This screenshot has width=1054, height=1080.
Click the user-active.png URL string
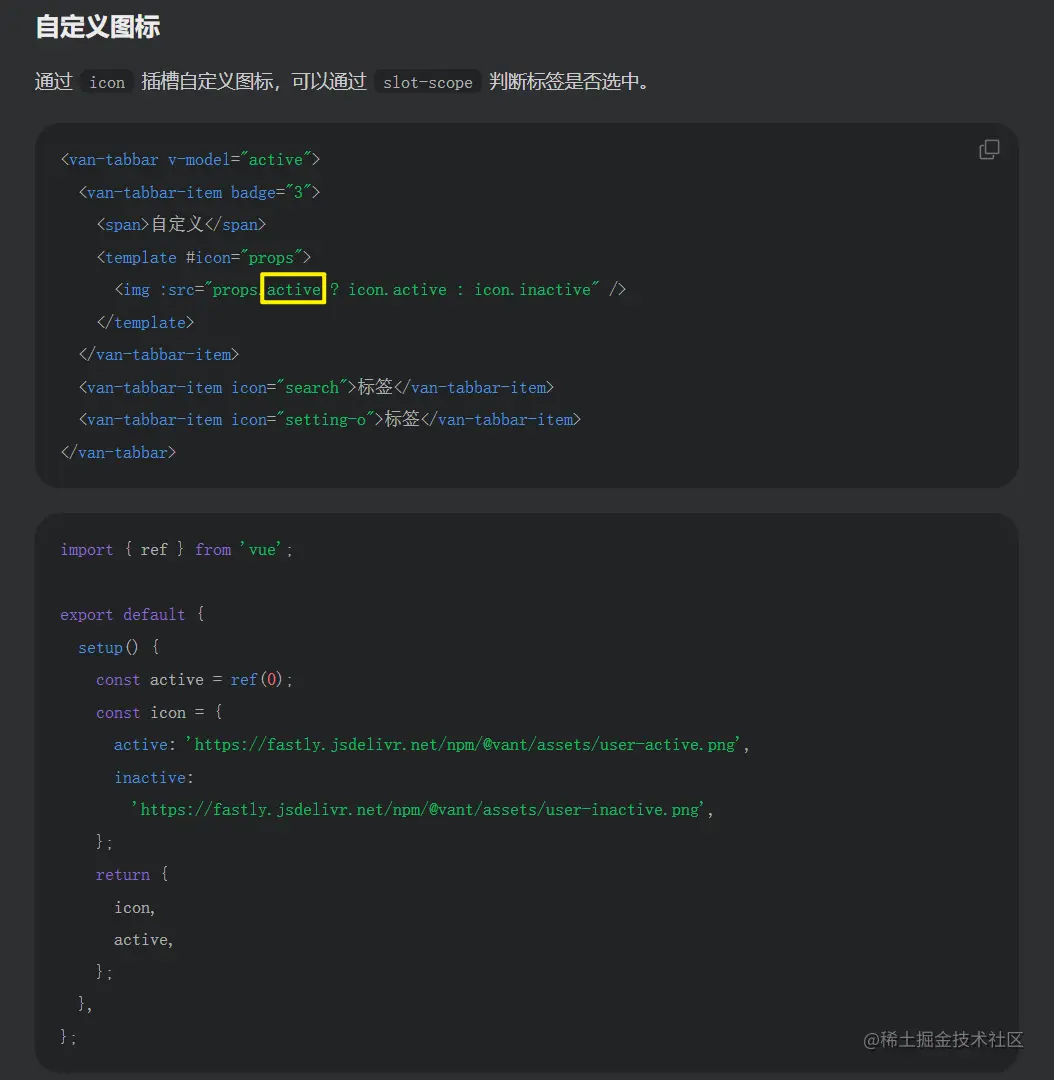coord(463,745)
